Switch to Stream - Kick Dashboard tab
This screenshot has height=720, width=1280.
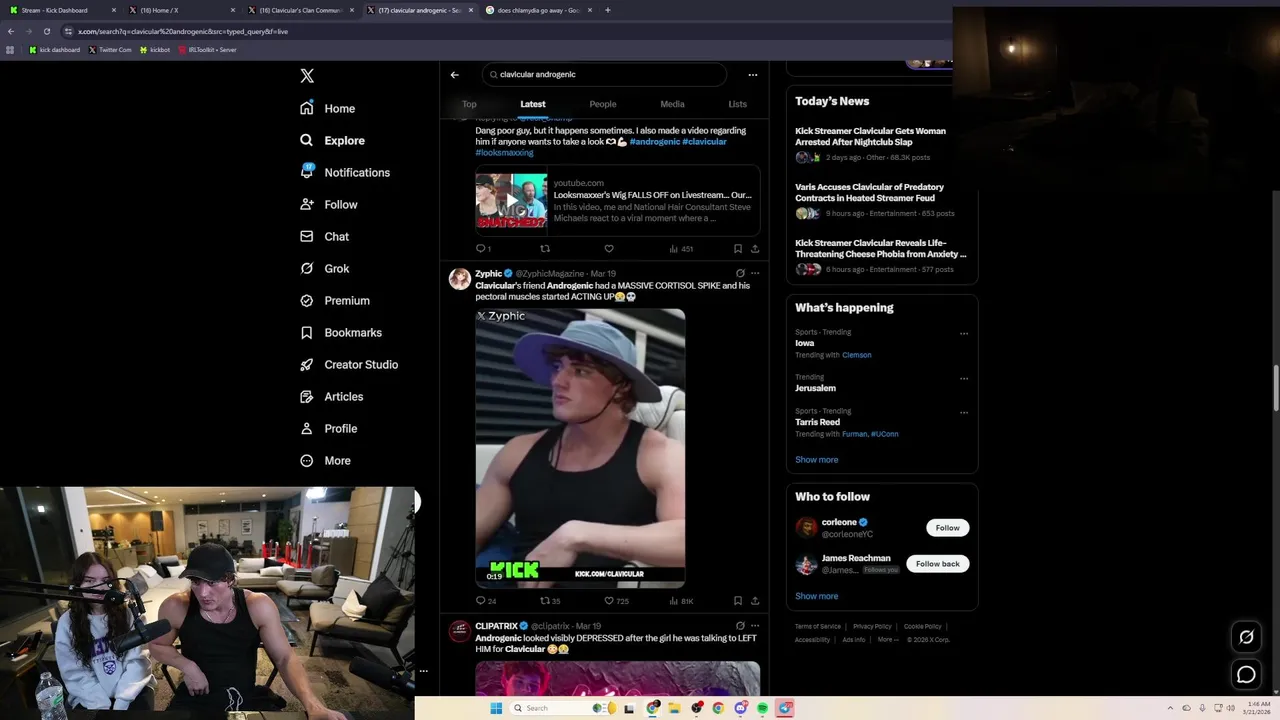(61, 10)
